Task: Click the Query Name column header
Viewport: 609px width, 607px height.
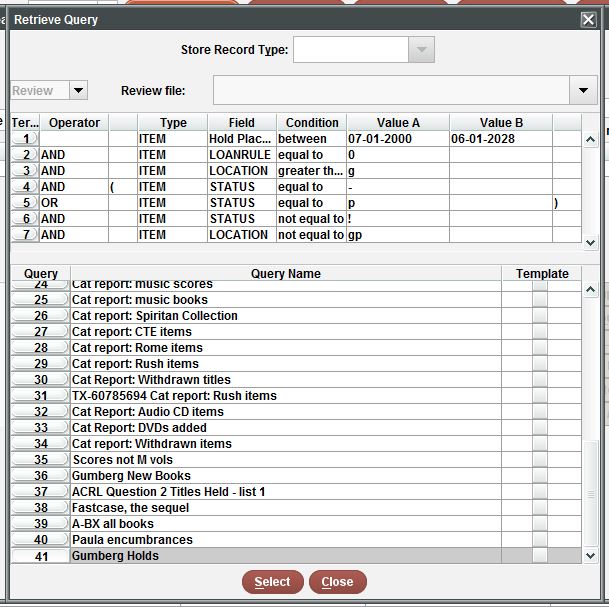Action: [x=286, y=273]
